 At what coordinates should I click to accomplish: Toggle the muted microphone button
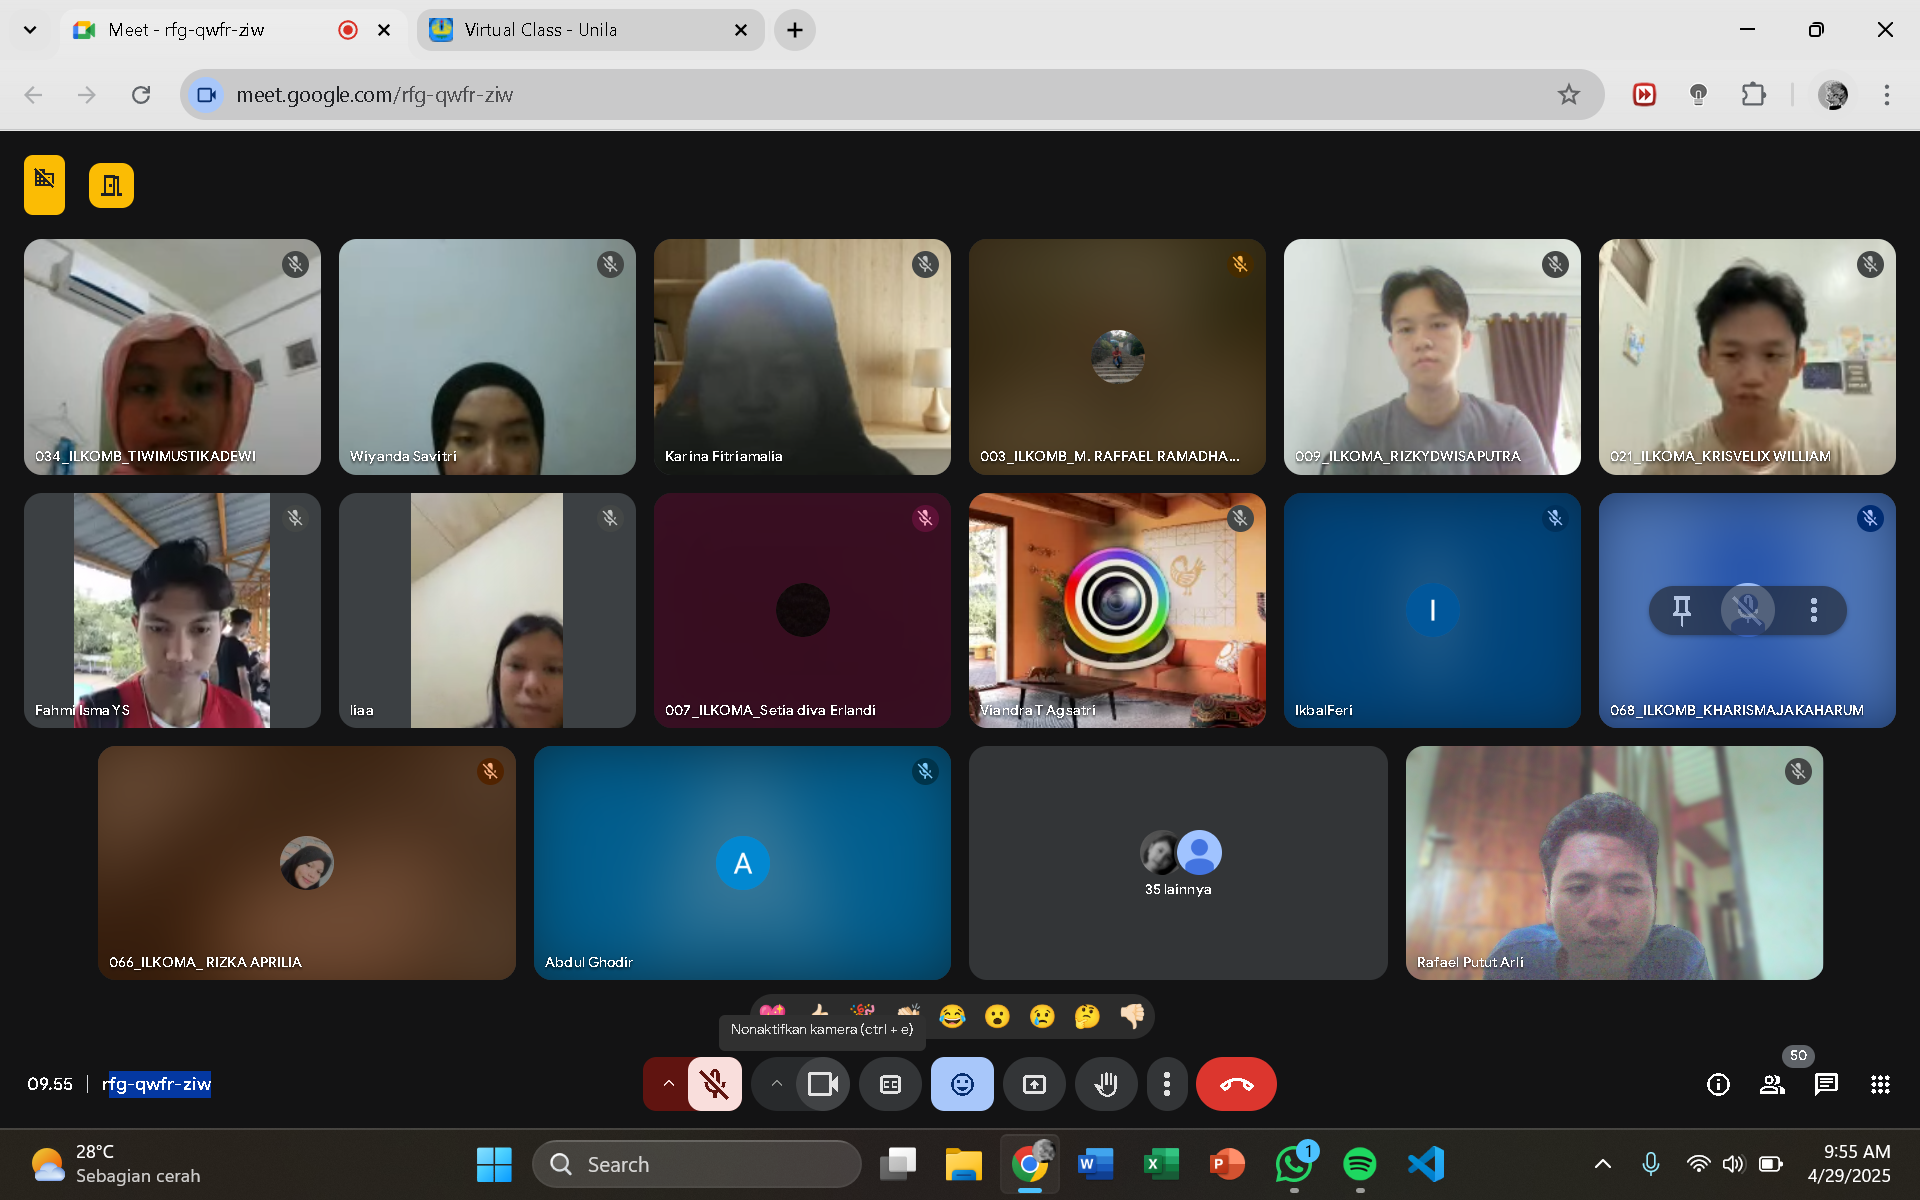pyautogui.click(x=714, y=1084)
